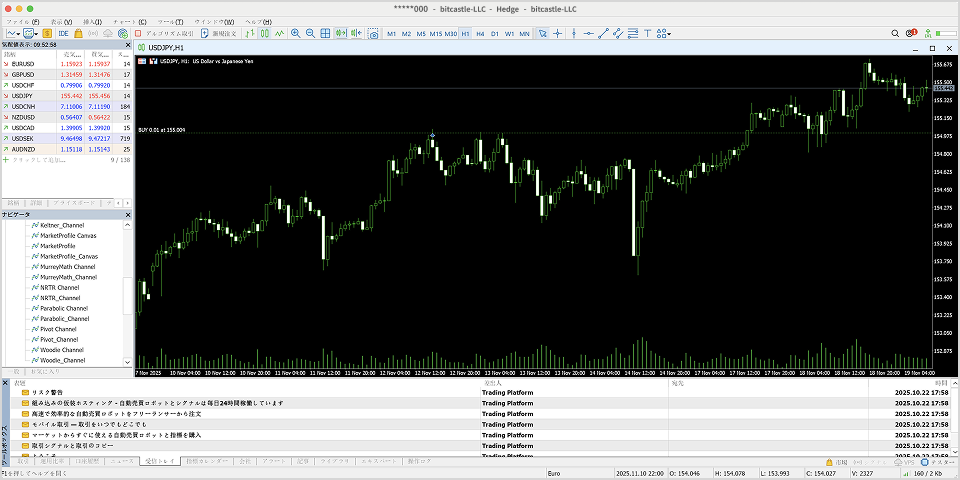The width and height of the screenshot is (960, 480).
Task: Click the dollar sign trading icon
Action: click(47, 34)
